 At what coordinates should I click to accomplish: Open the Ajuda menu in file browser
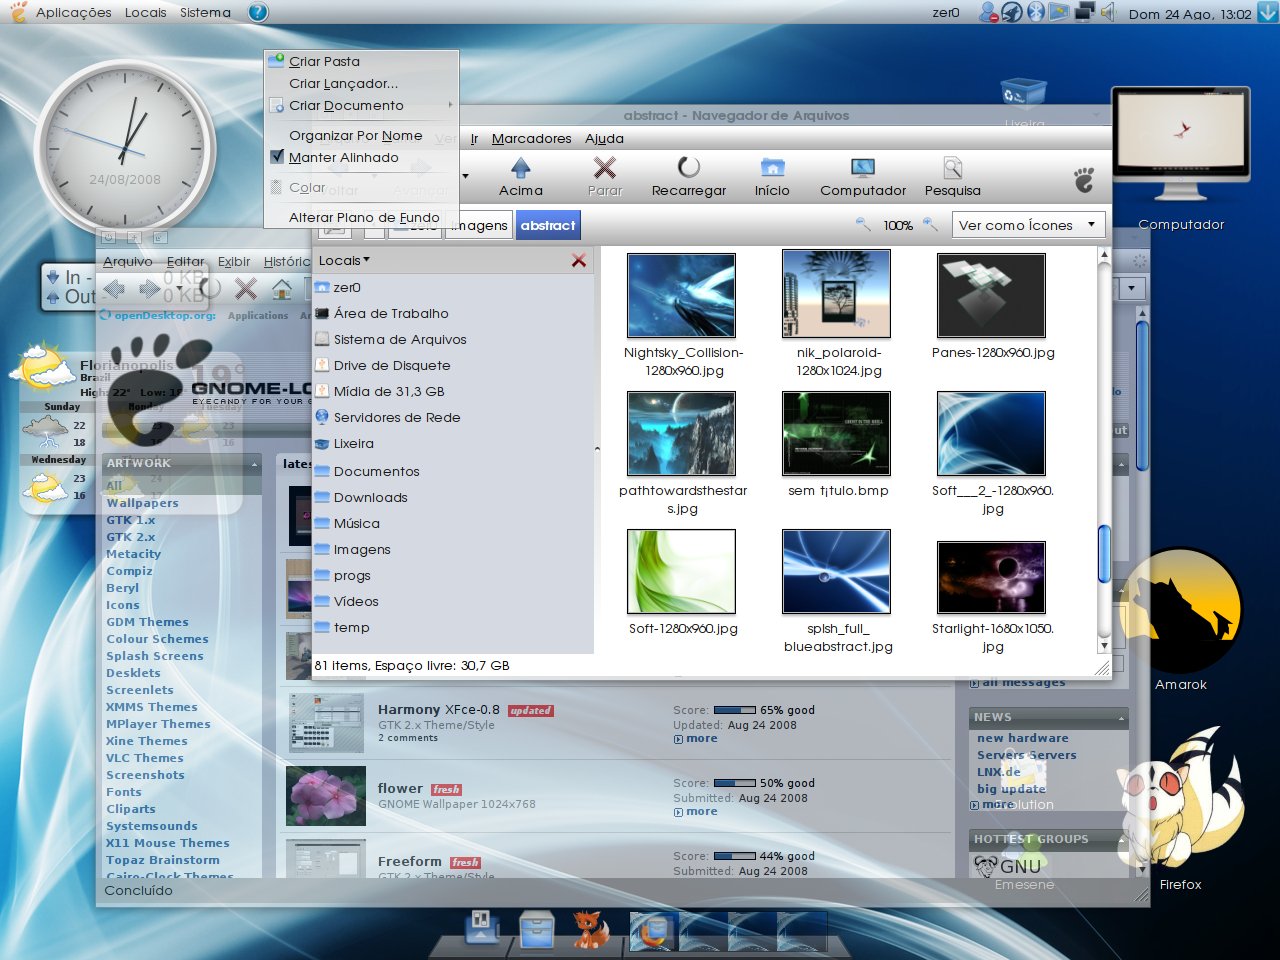[x=604, y=138]
